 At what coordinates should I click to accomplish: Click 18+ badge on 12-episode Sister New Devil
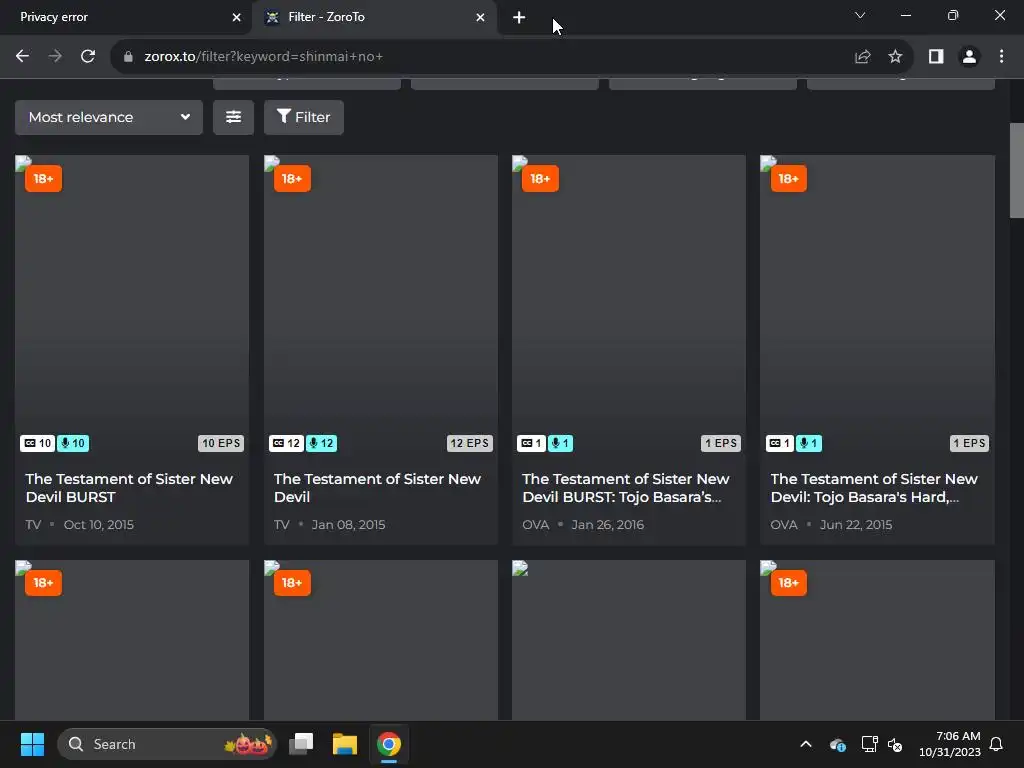point(292,179)
